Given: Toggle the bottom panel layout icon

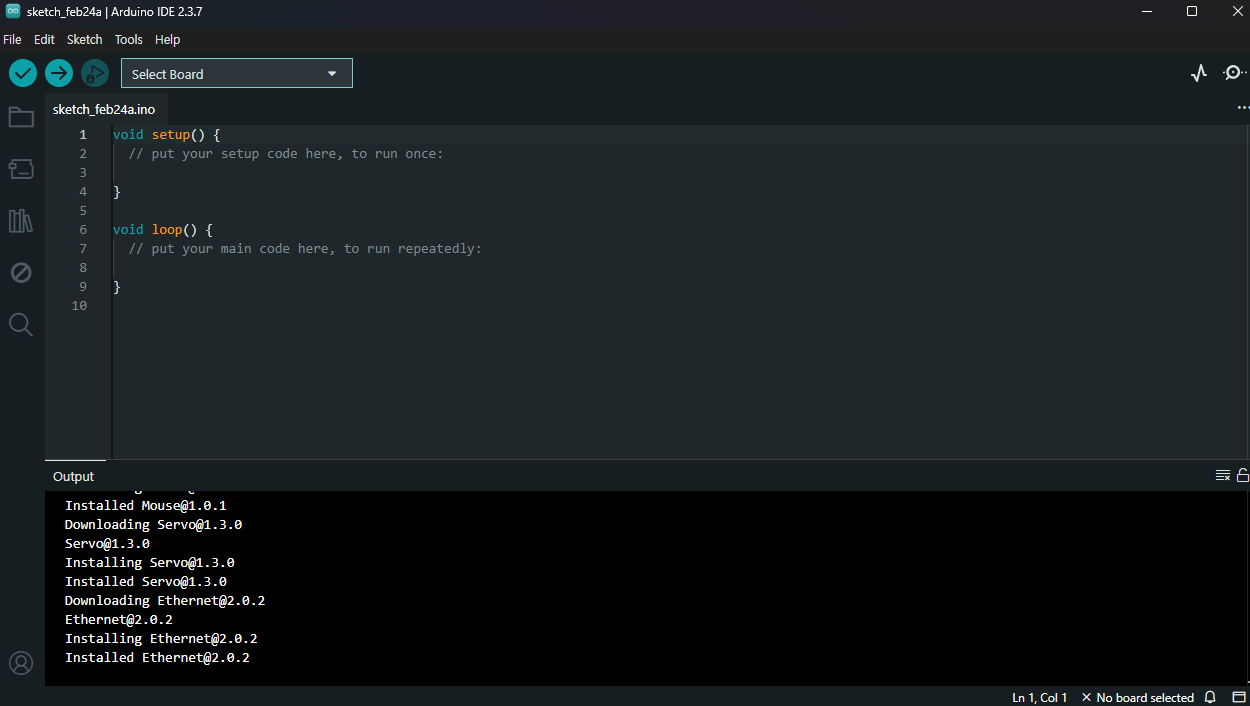Looking at the screenshot, I should coord(1239,697).
